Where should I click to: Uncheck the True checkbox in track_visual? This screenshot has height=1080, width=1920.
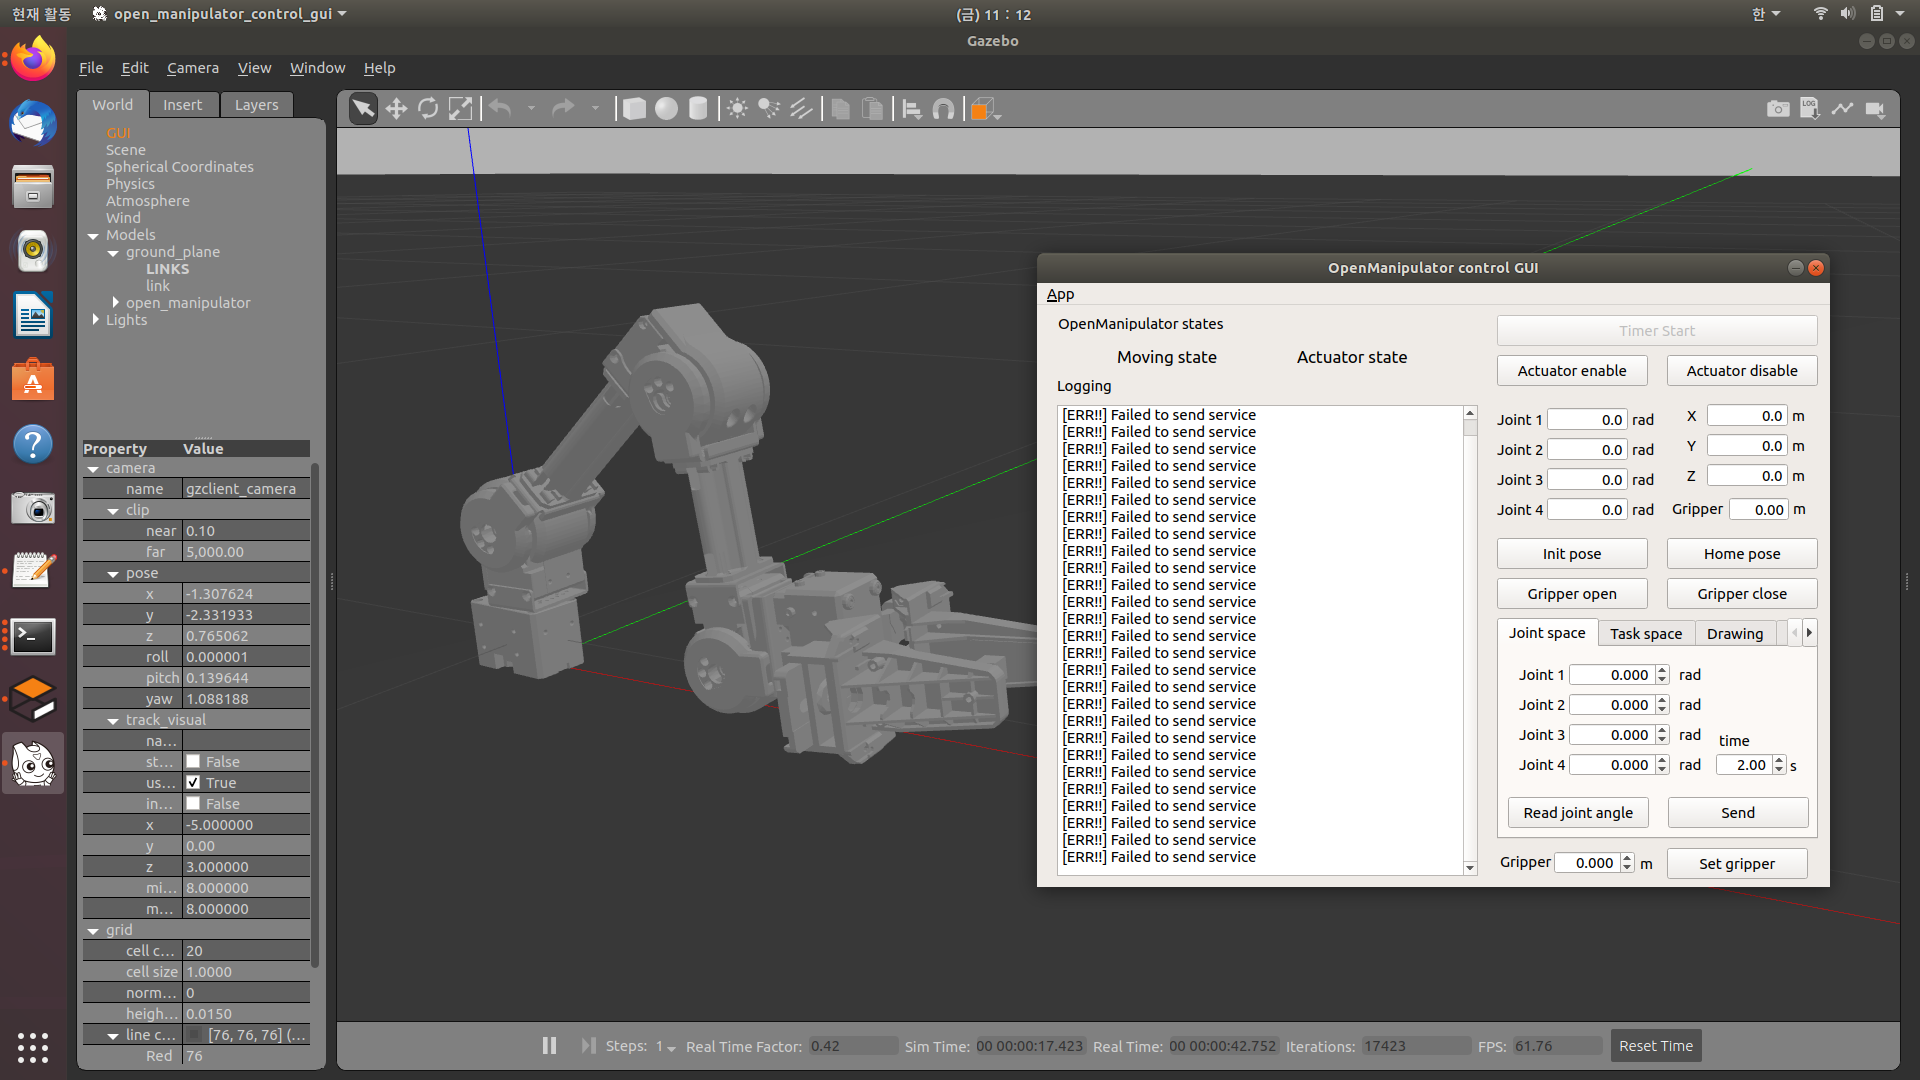point(194,783)
